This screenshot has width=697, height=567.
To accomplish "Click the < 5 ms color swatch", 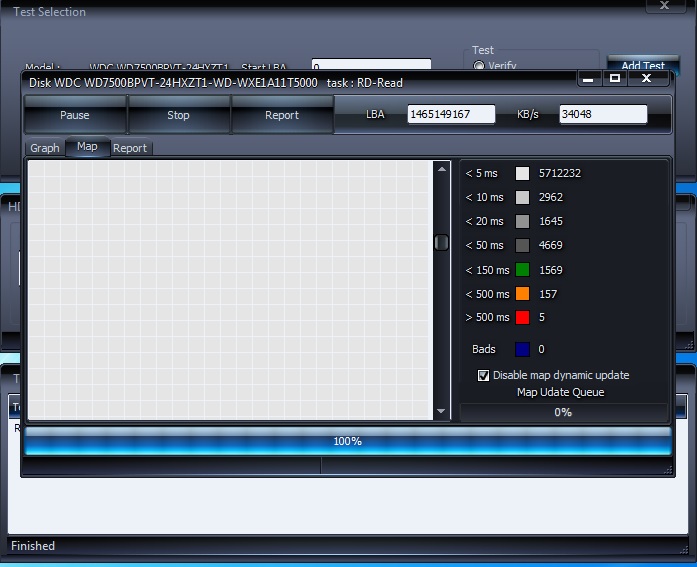I will (x=522, y=173).
